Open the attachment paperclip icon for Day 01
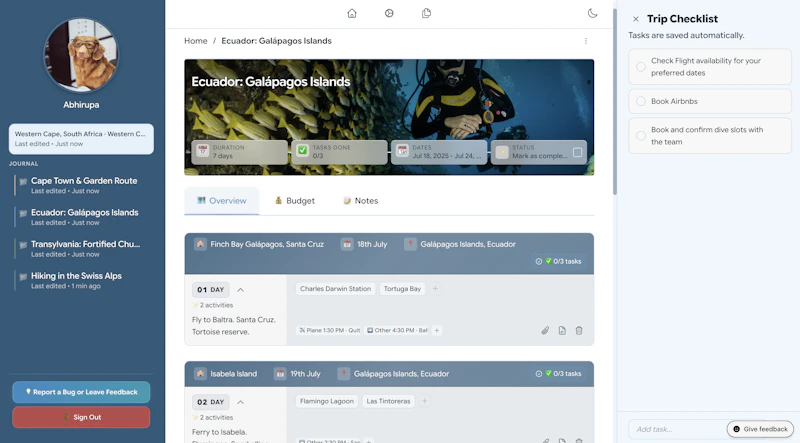The width and height of the screenshot is (800, 443). coord(545,330)
